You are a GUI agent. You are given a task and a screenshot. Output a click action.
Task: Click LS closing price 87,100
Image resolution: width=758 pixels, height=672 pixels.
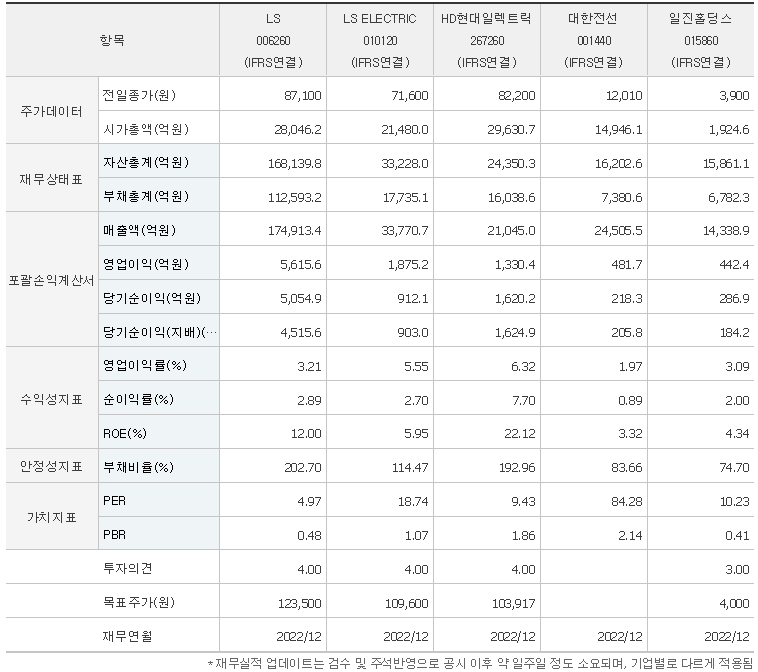tap(303, 96)
